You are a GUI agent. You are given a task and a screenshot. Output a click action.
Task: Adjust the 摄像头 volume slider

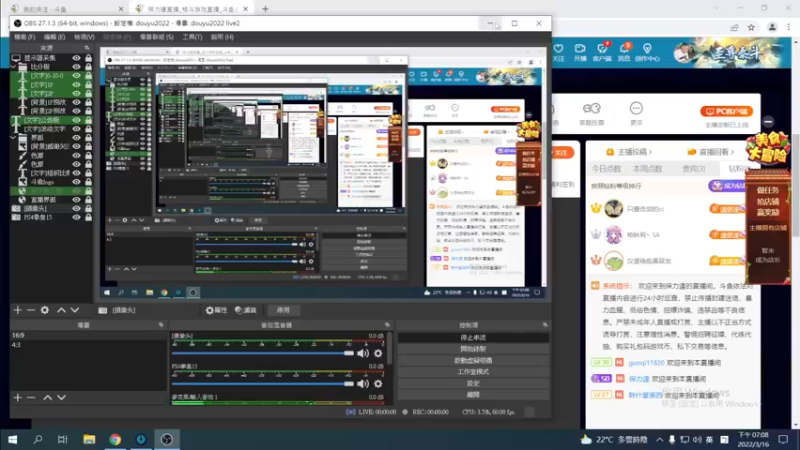263,353
